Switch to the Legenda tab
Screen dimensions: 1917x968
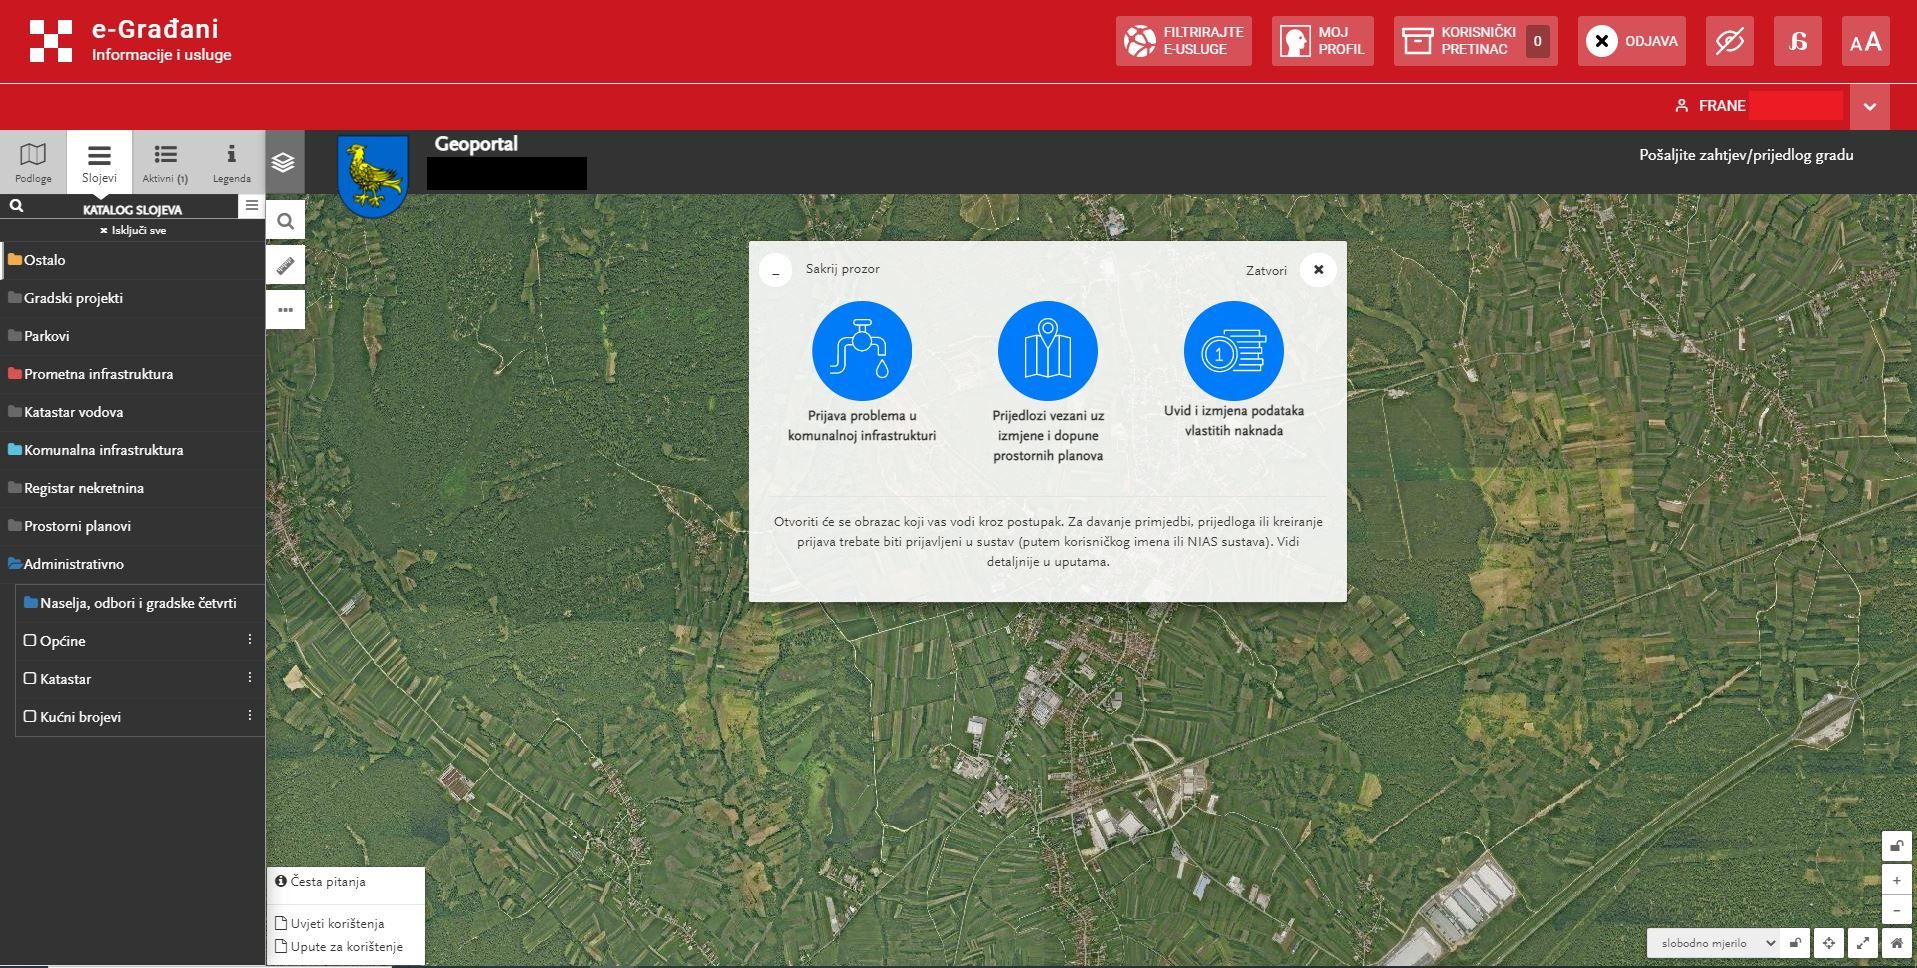click(231, 162)
